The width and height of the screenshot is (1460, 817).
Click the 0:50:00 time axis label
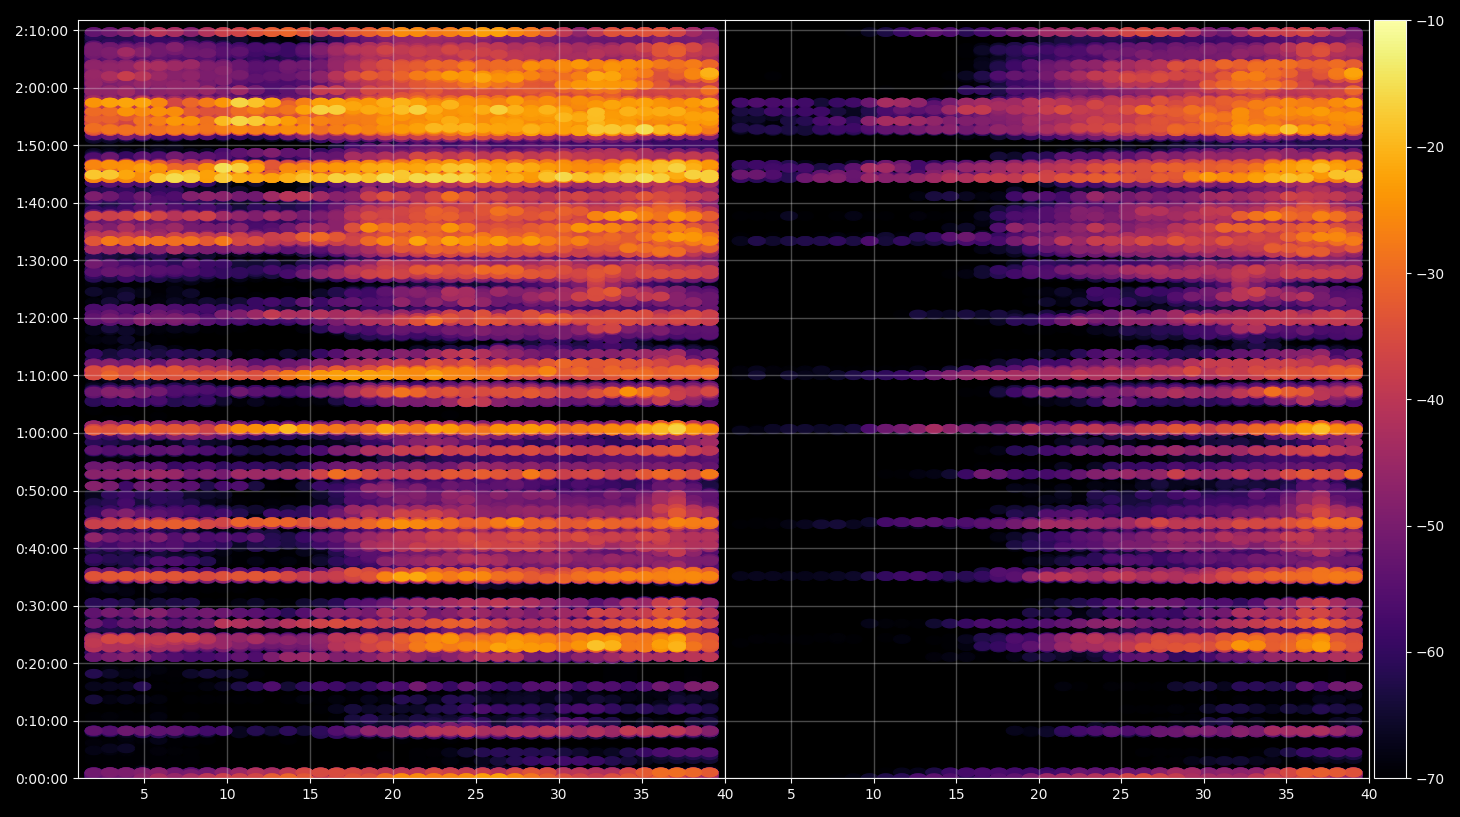pyautogui.click(x=41, y=491)
